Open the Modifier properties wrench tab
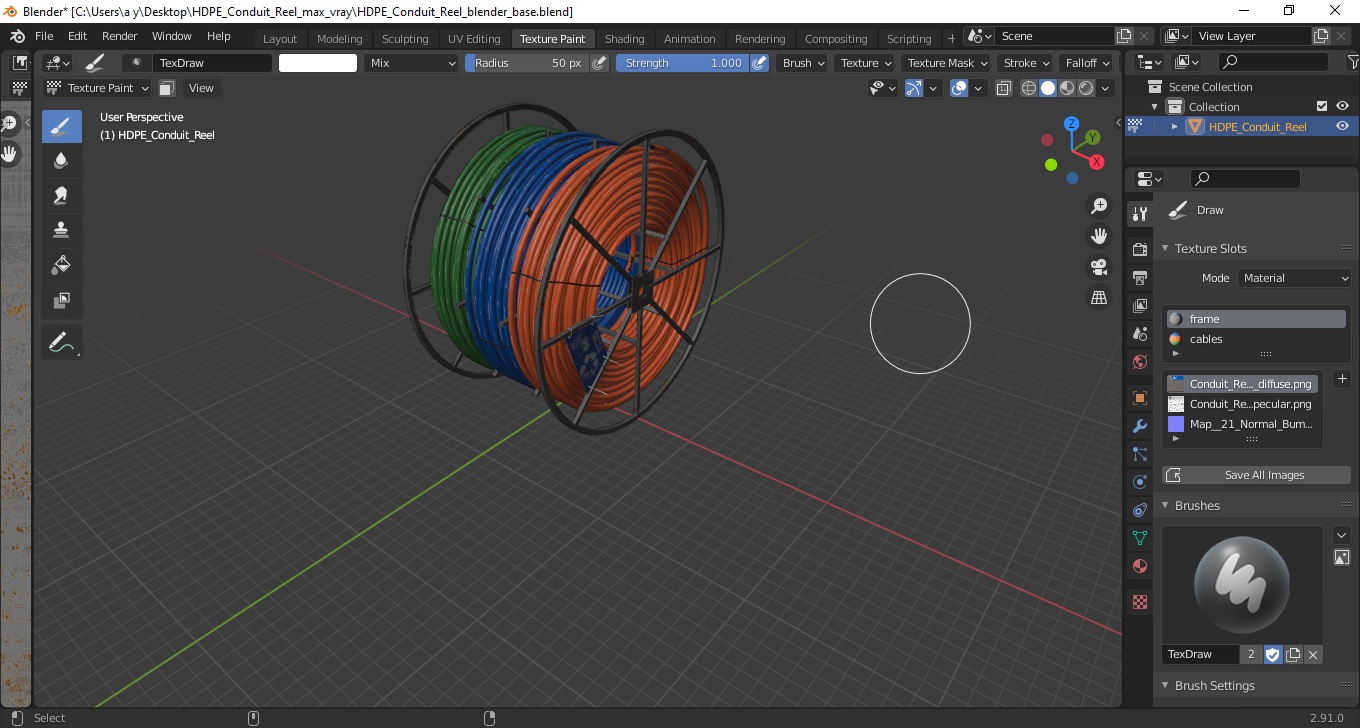This screenshot has width=1360, height=728. [x=1139, y=426]
